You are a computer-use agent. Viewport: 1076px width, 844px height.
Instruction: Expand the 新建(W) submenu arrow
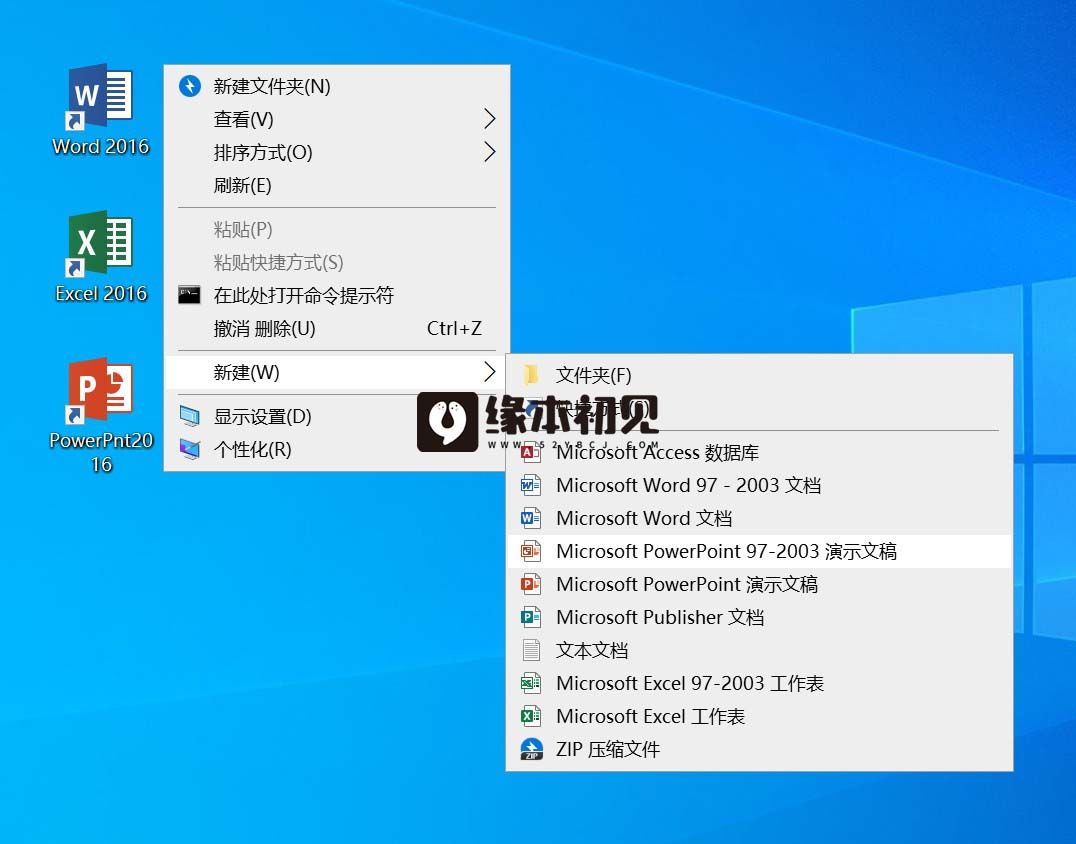(489, 372)
